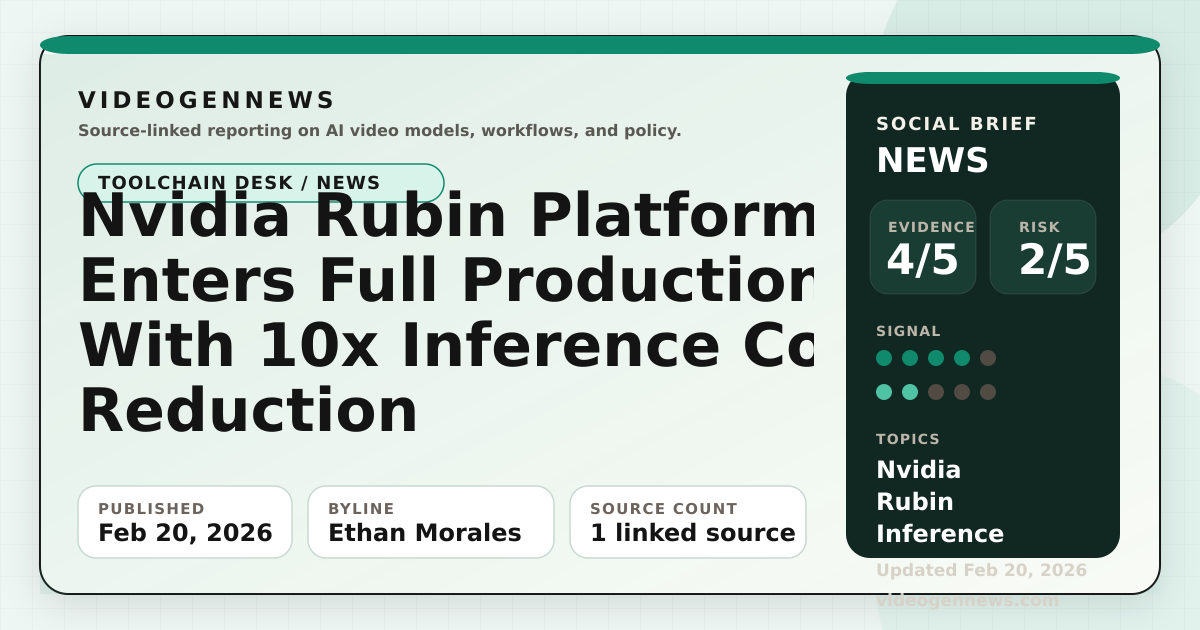Open the Rubin topic
This screenshot has height=630, width=1200.
pos(915,502)
